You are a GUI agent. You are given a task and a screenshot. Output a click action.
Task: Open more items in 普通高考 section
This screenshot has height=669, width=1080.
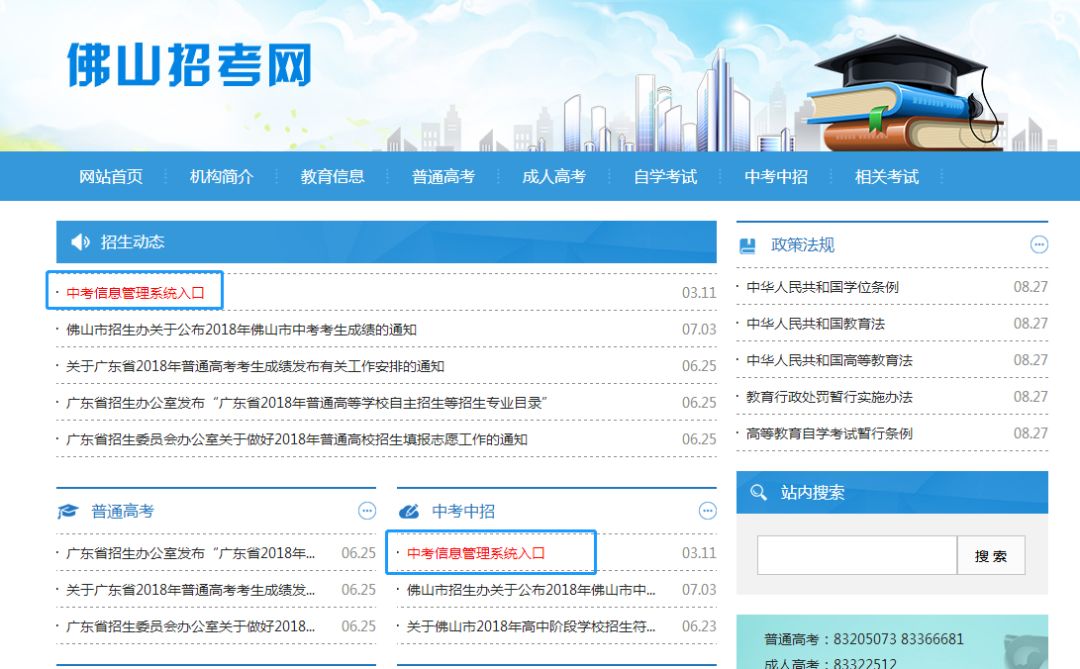tap(367, 511)
